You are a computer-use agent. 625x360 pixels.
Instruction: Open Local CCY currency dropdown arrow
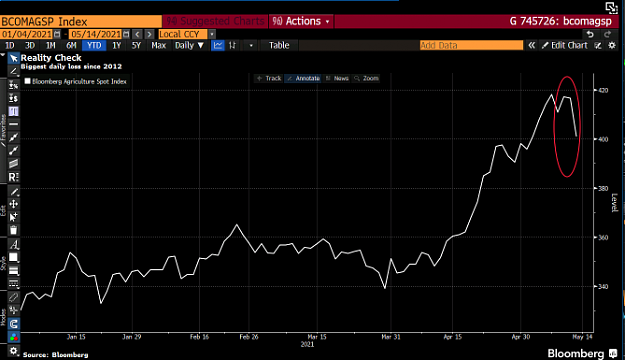pos(212,34)
